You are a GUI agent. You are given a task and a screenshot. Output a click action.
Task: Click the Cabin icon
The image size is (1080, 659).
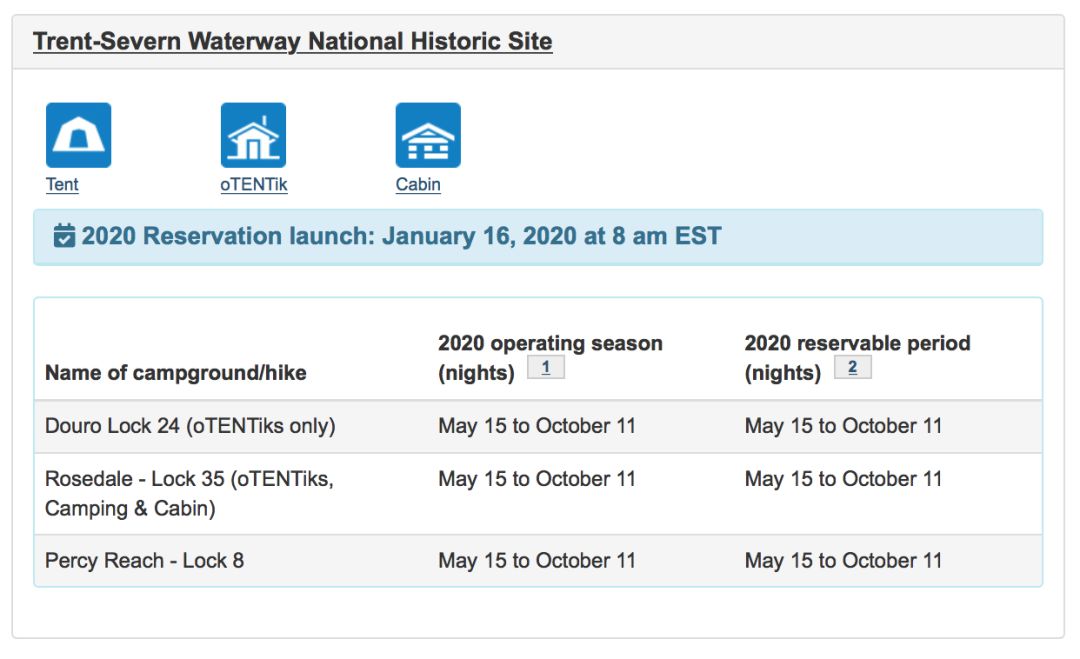click(x=428, y=135)
